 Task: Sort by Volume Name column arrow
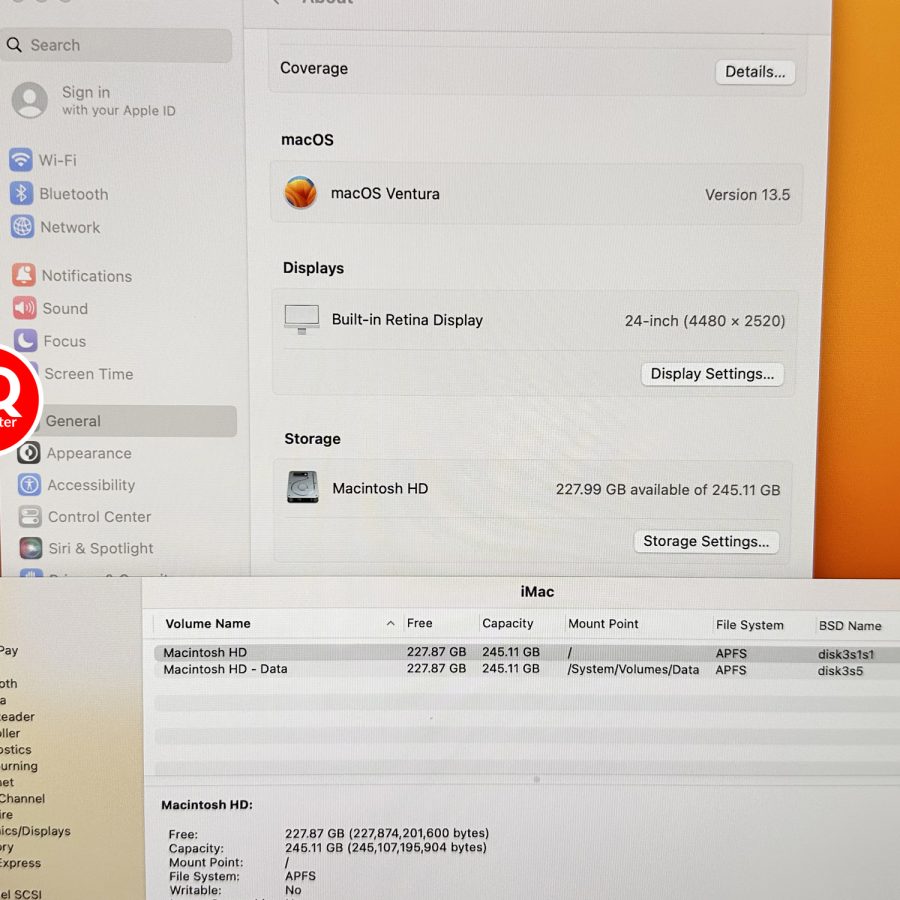[x=390, y=623]
